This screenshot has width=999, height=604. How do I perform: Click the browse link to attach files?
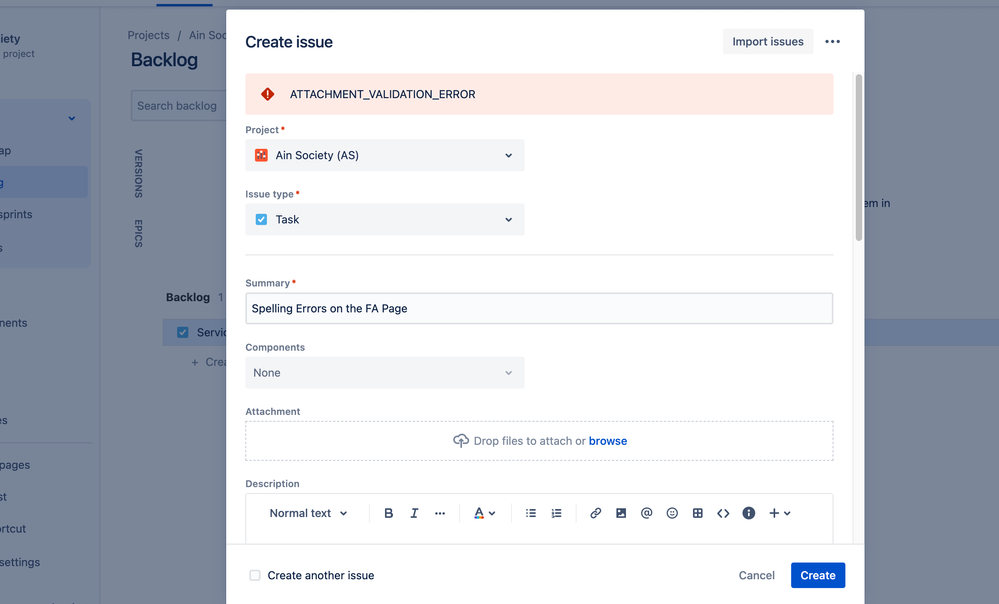608,441
